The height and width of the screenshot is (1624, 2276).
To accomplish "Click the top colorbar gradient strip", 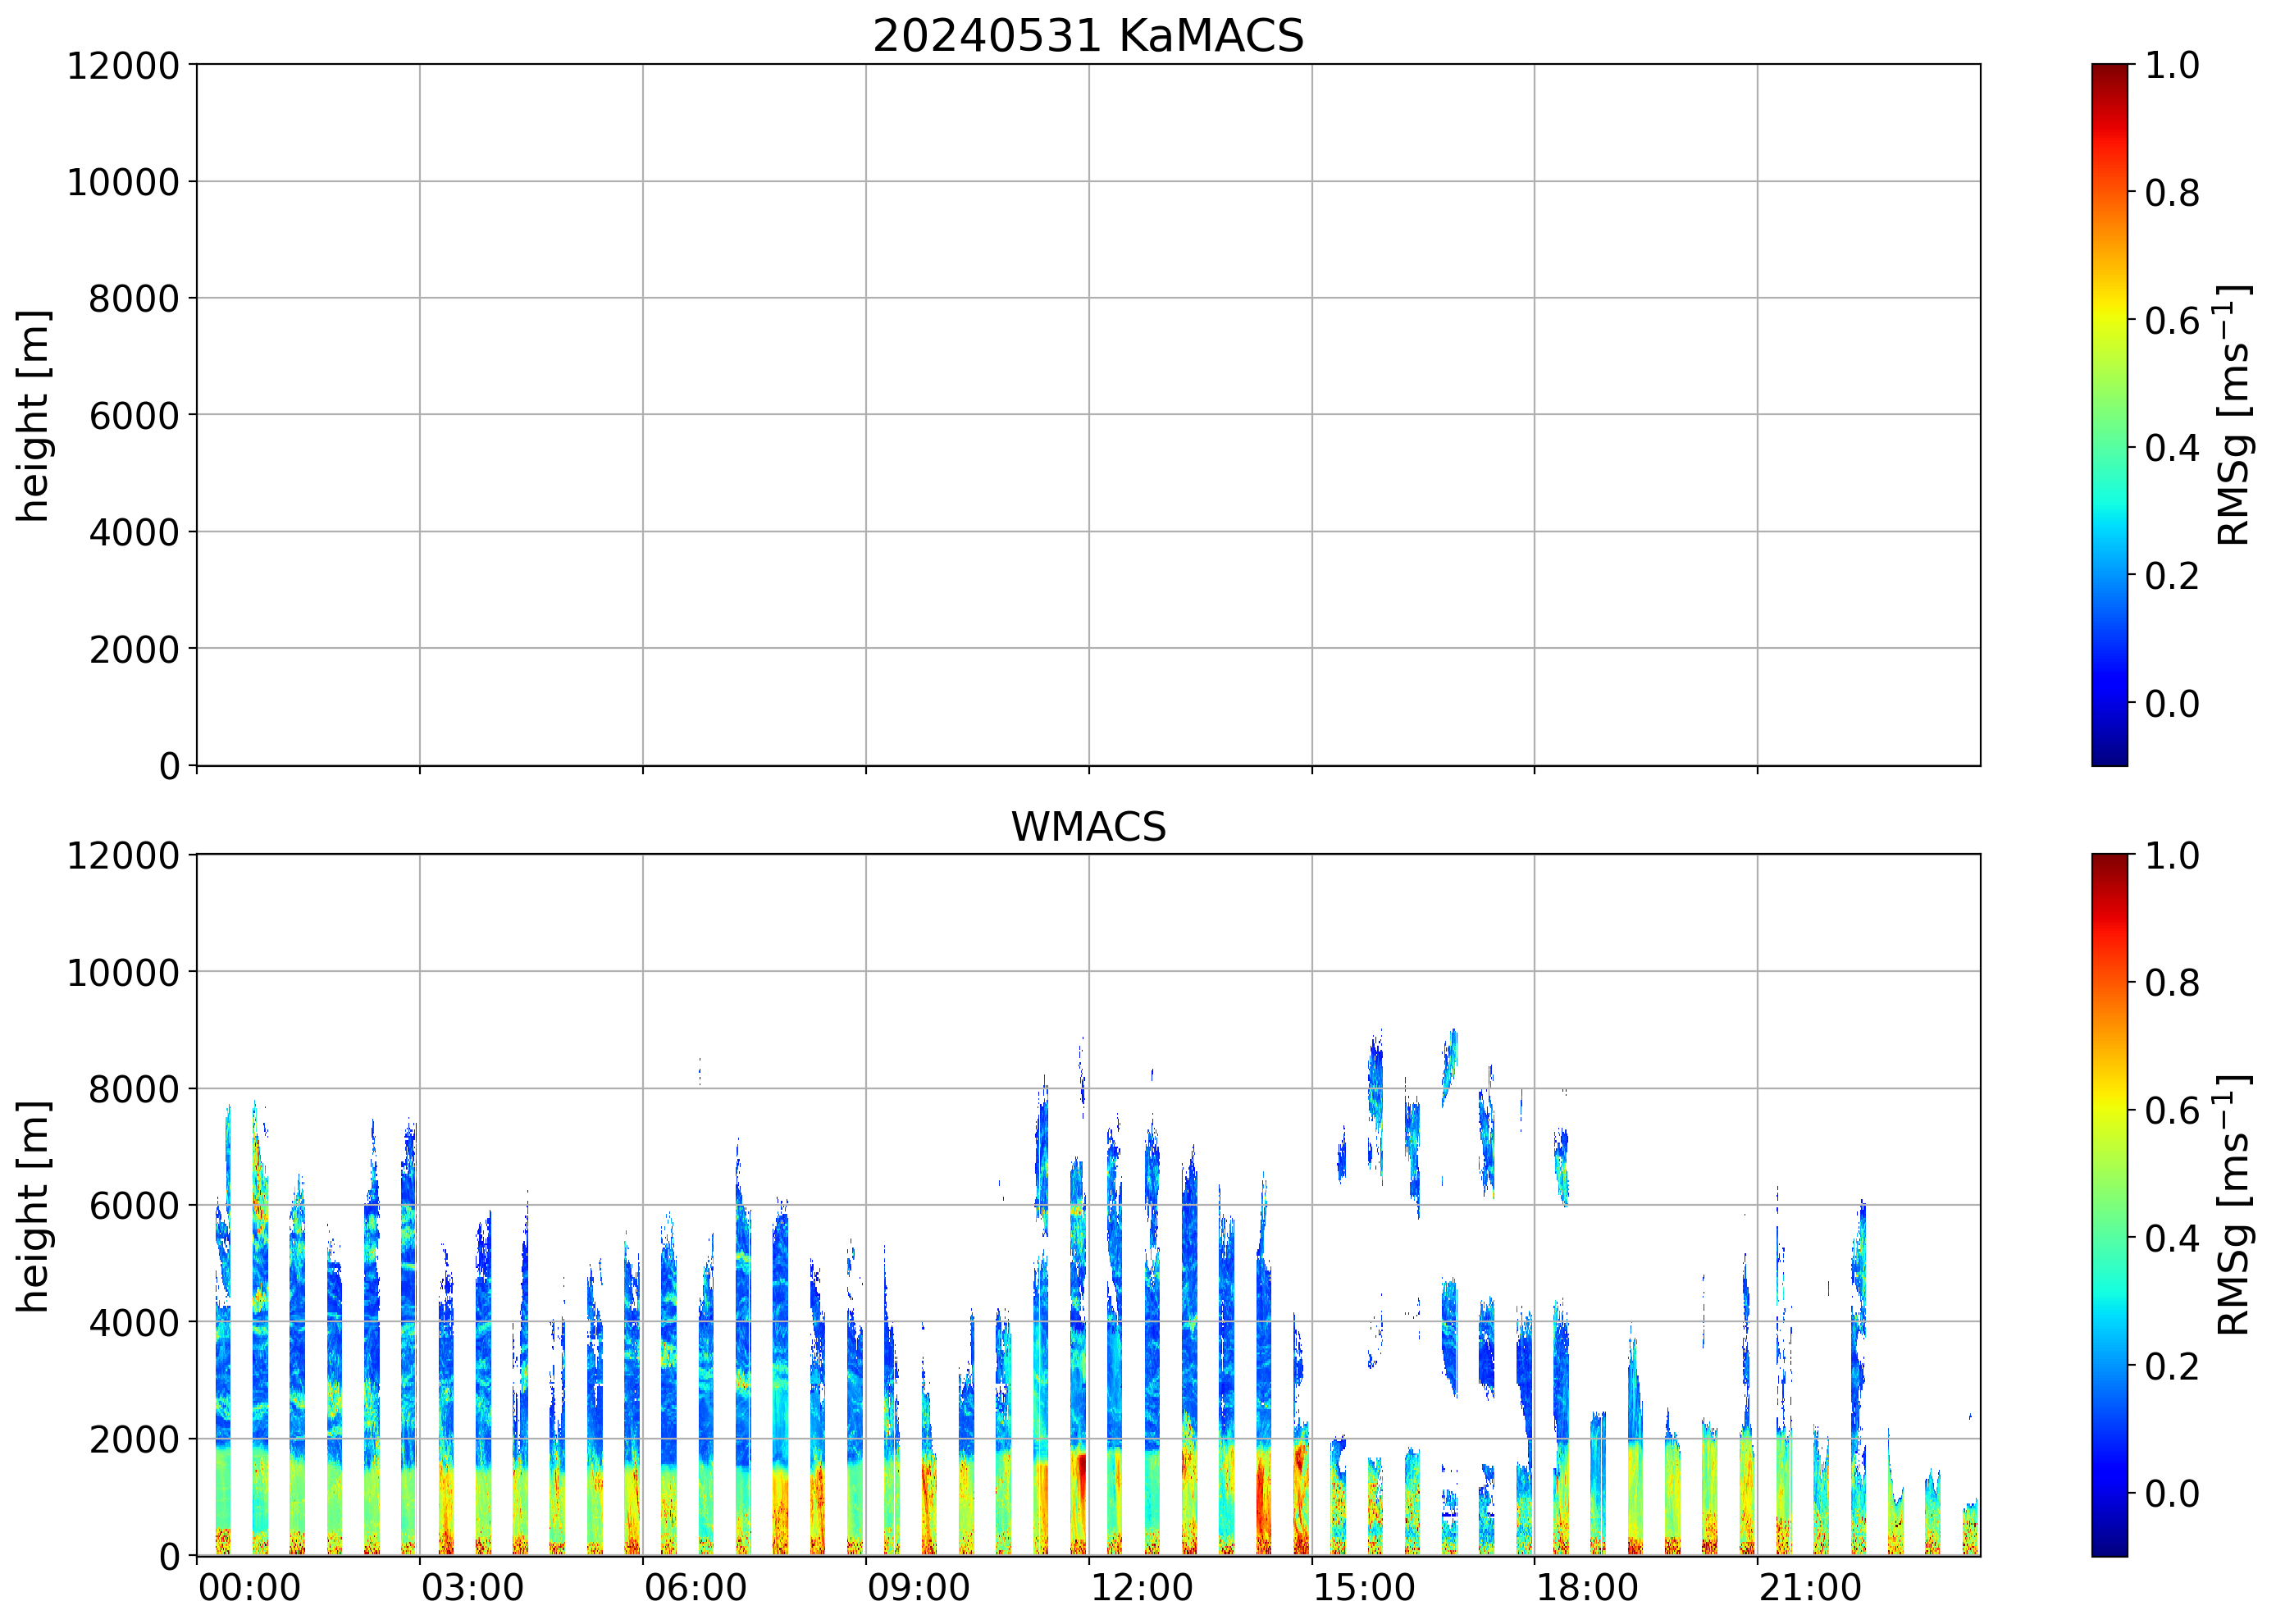I will tap(2109, 415).
